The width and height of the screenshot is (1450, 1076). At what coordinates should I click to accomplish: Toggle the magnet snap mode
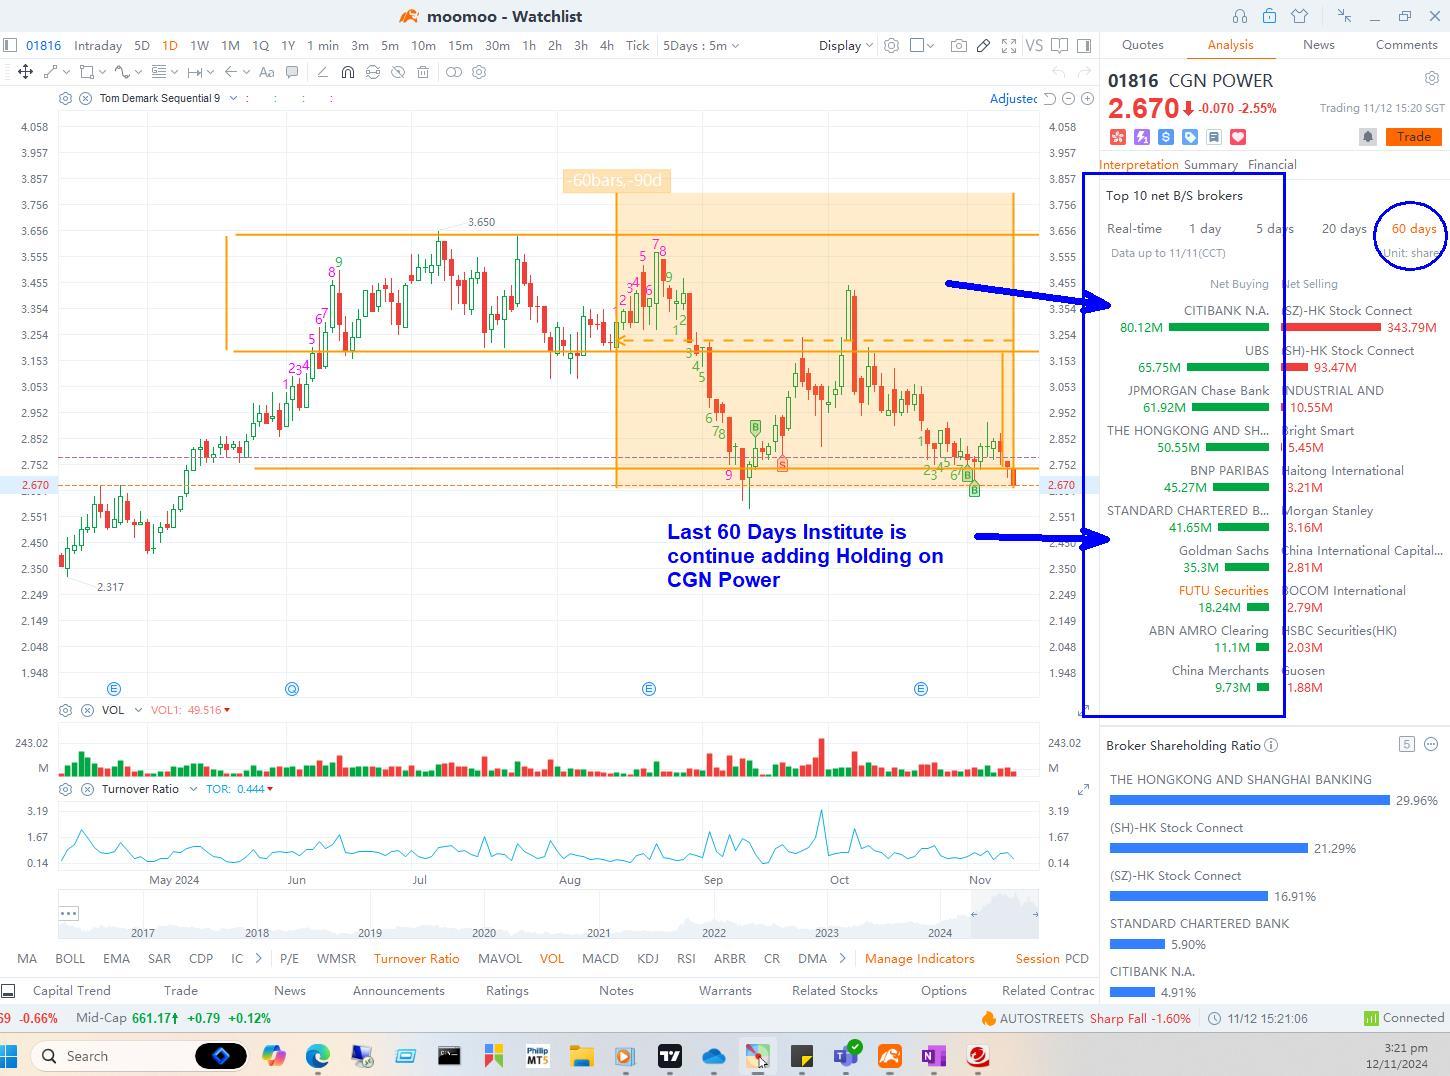pos(347,72)
